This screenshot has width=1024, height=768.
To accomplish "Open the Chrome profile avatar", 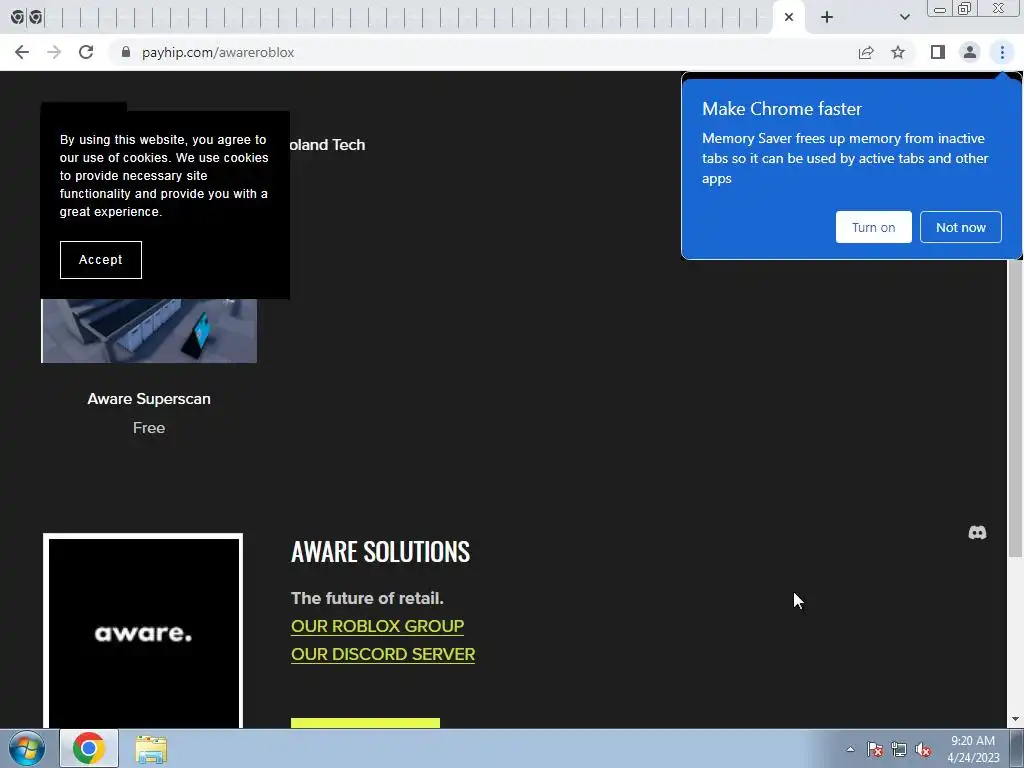I will [970, 52].
